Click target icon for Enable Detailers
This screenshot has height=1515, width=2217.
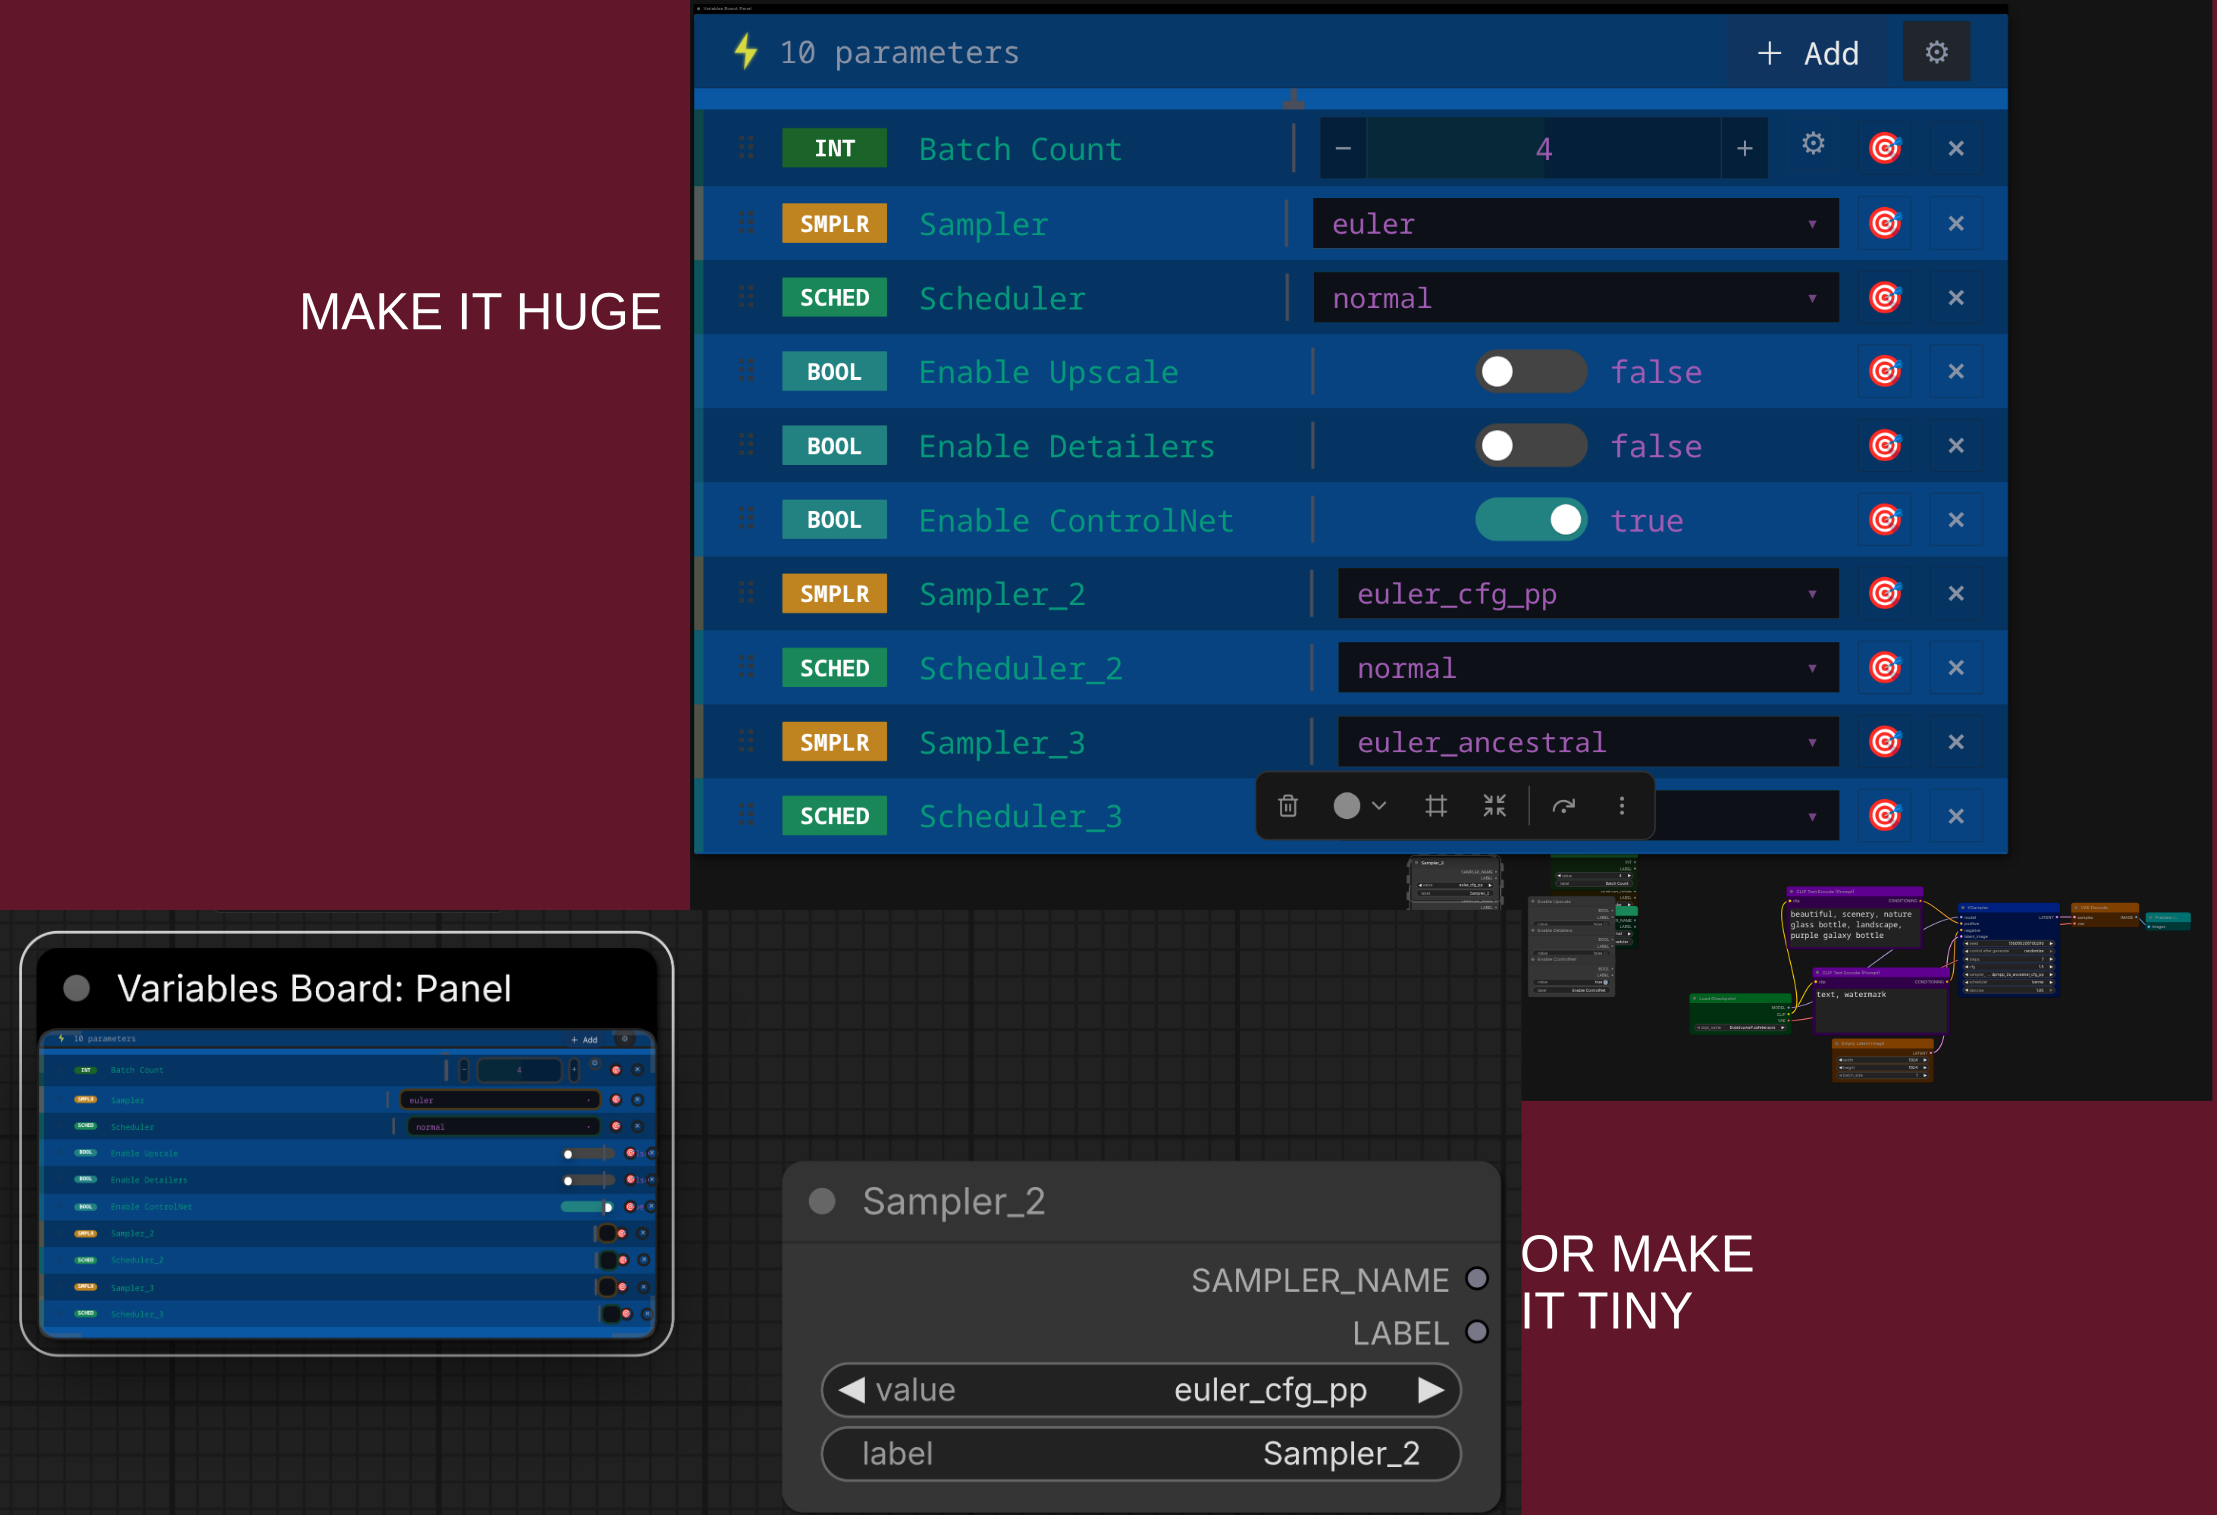tap(1885, 445)
